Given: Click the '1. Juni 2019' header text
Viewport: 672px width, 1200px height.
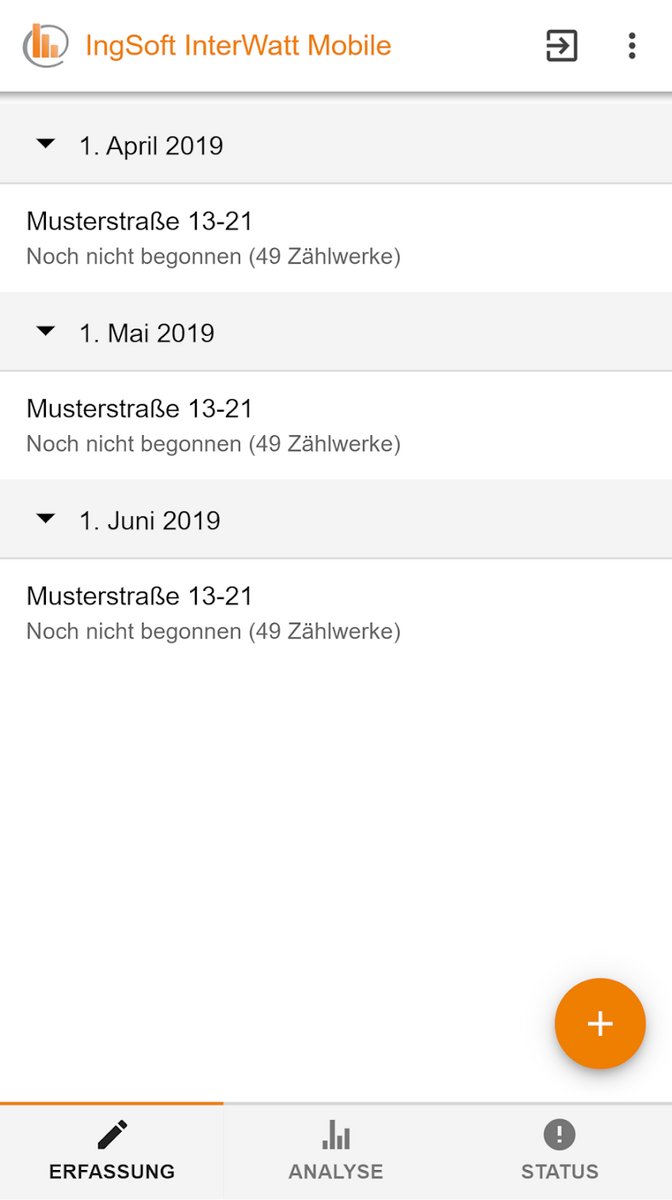Looking at the screenshot, I should coord(150,521).
